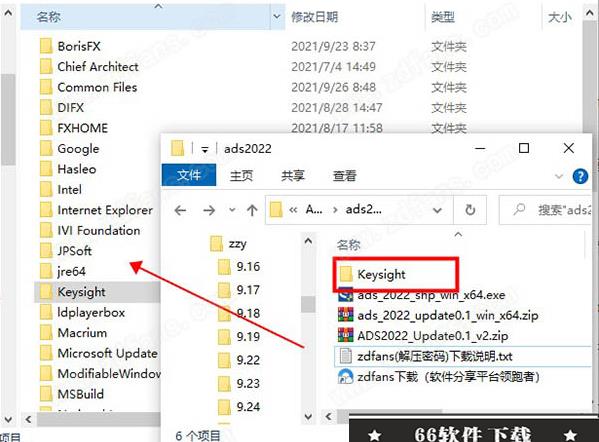Image resolution: width=599 pixels, height=442 pixels.
Task: Expand the ribbon chevron
Action: [x=559, y=176]
